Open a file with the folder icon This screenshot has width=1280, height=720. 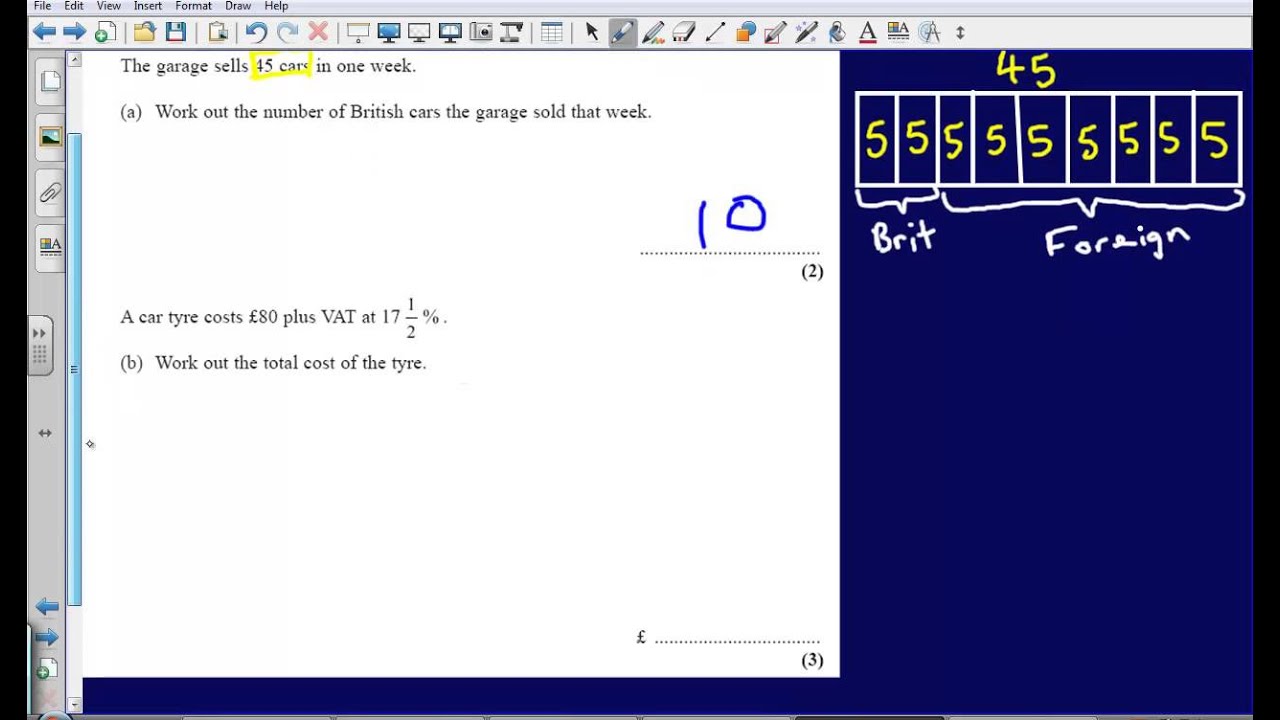pos(144,32)
